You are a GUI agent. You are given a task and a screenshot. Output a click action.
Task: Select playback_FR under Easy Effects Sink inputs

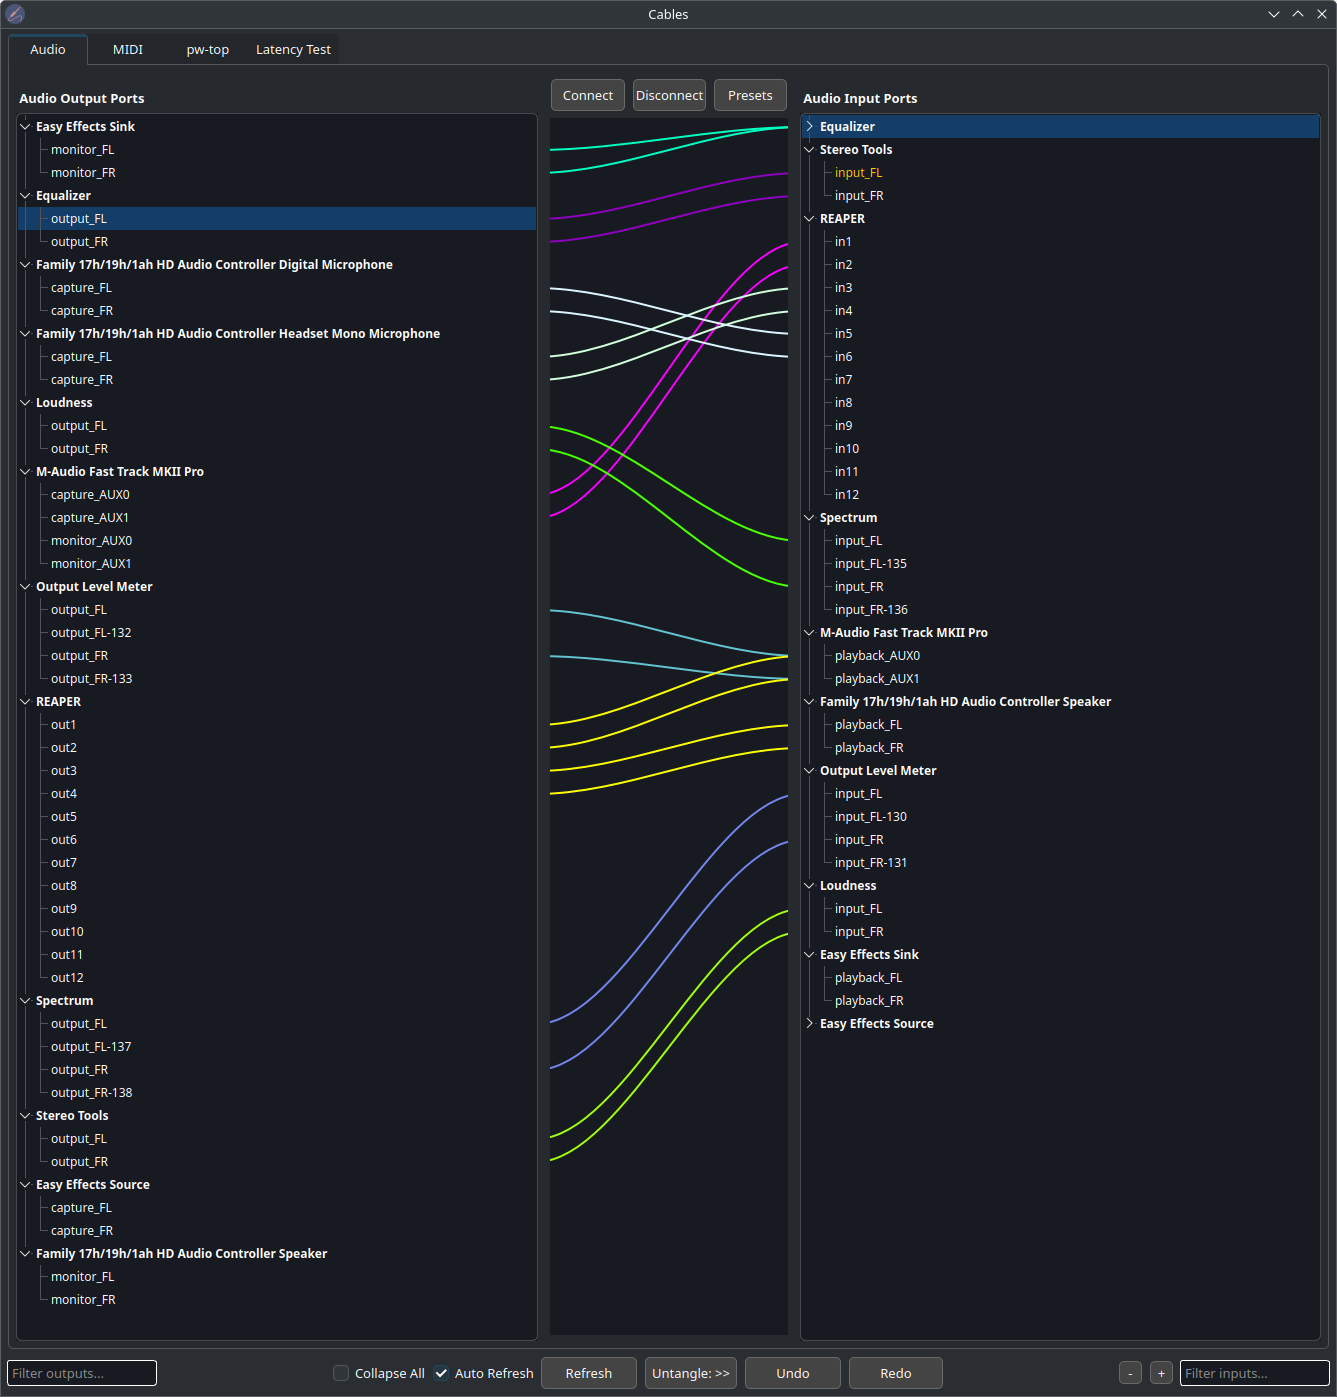pos(869,1001)
